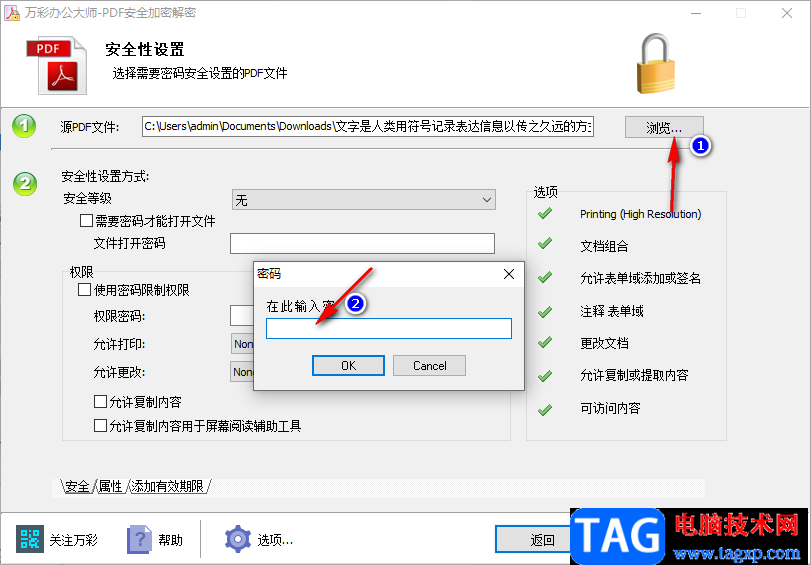Toggle 使用密码限制权限 checkbox
This screenshot has height=565, width=811.
pyautogui.click(x=84, y=290)
